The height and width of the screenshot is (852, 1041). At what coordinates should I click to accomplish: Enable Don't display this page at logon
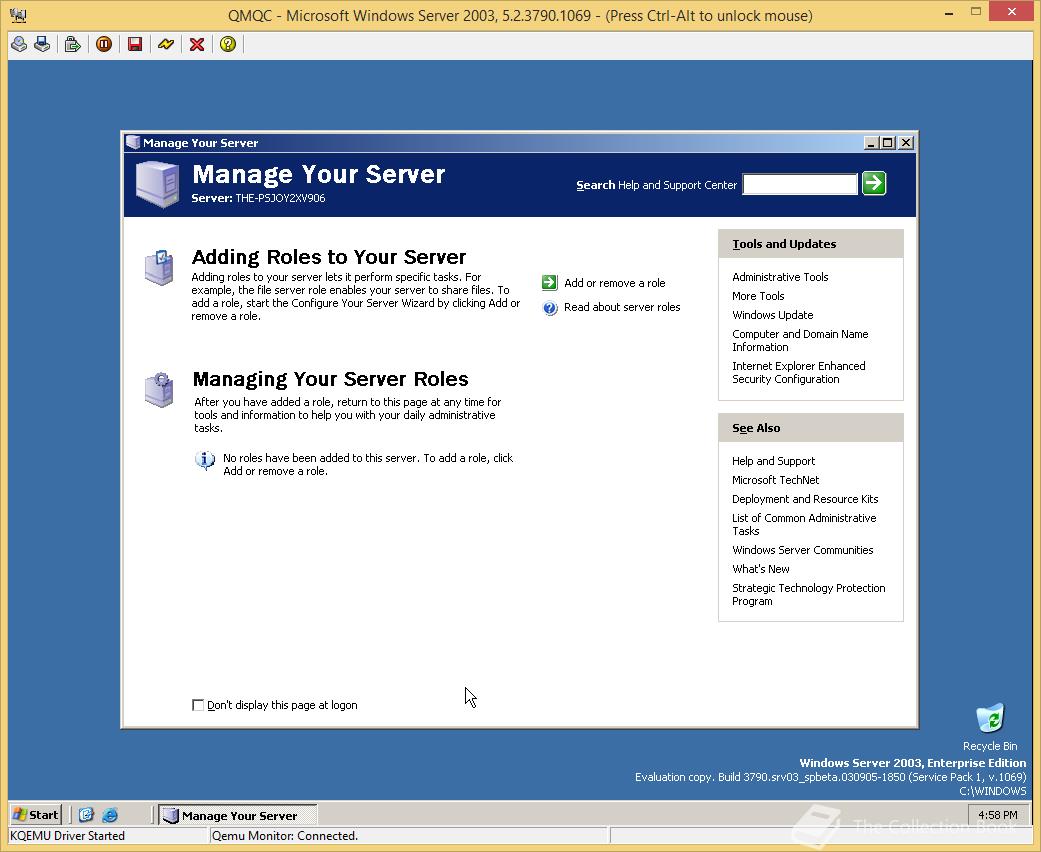(198, 705)
